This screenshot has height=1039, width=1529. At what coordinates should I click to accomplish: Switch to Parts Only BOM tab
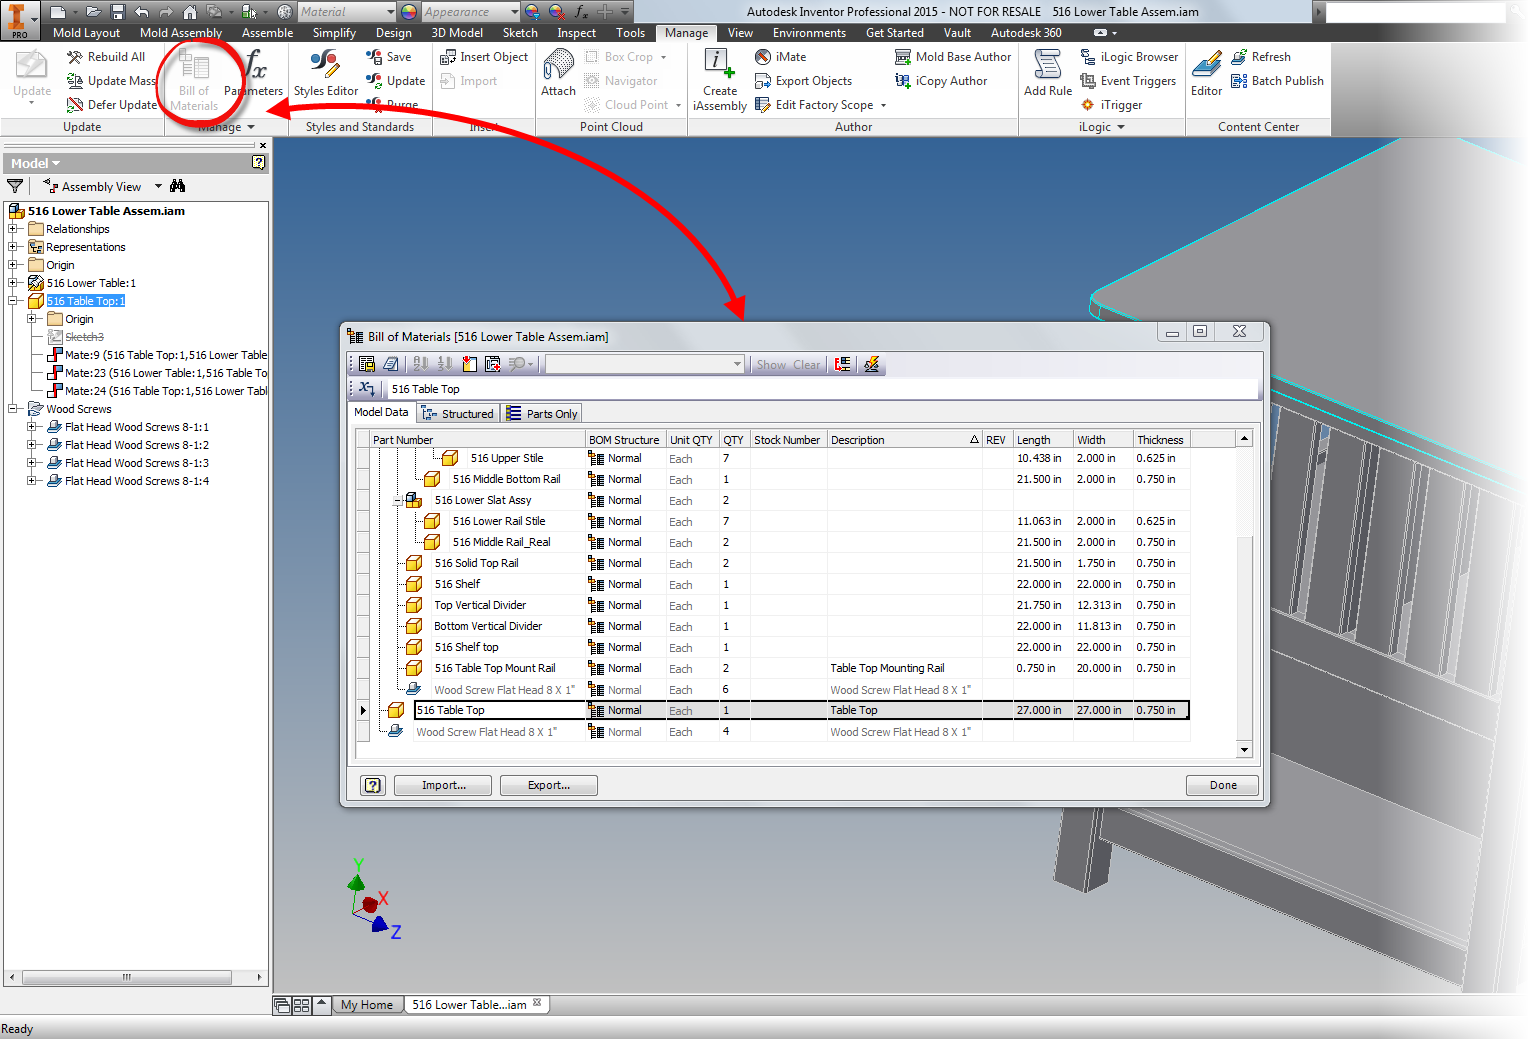point(541,414)
